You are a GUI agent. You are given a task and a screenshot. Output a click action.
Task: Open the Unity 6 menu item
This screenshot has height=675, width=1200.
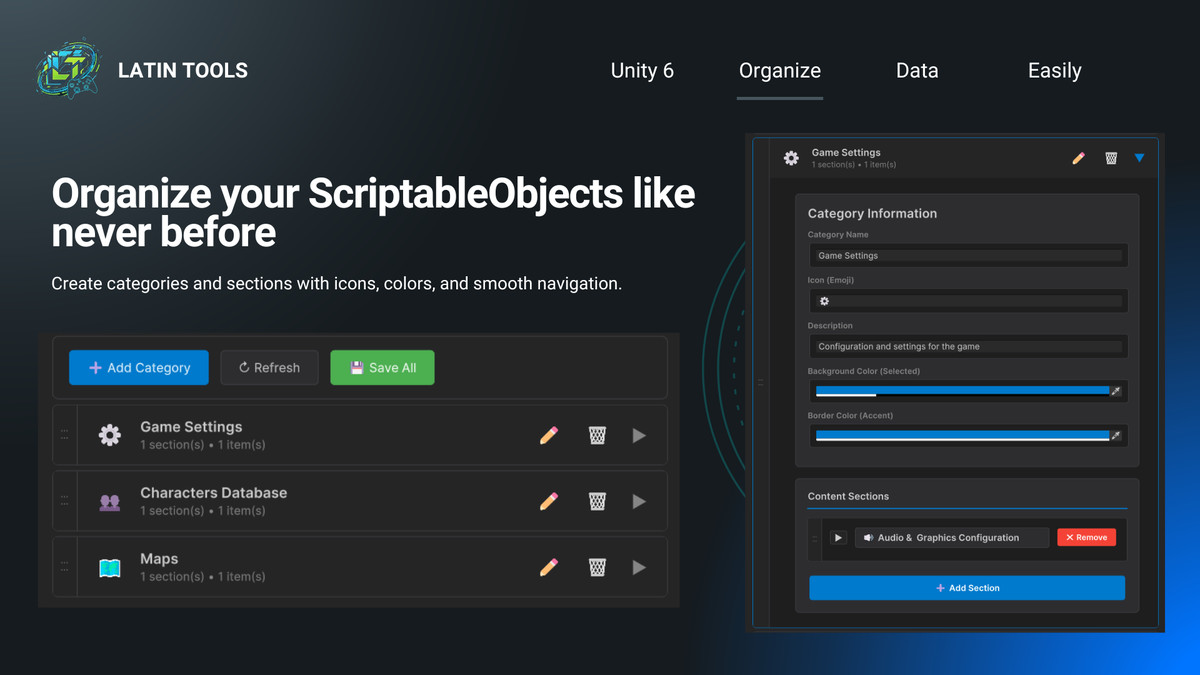[642, 70]
